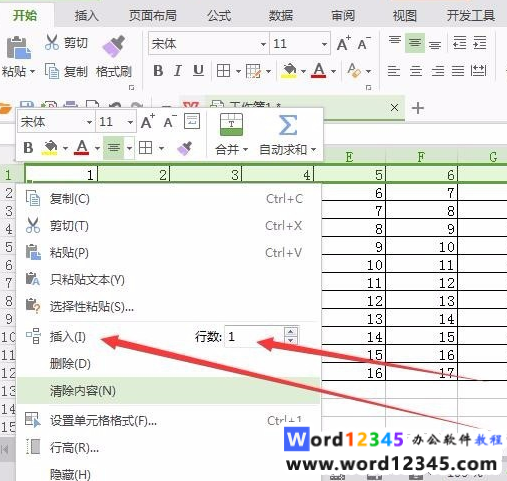Toggle Underline formatting in the ribbon
Image resolution: width=507 pixels, height=481 pixels.
tap(198, 71)
